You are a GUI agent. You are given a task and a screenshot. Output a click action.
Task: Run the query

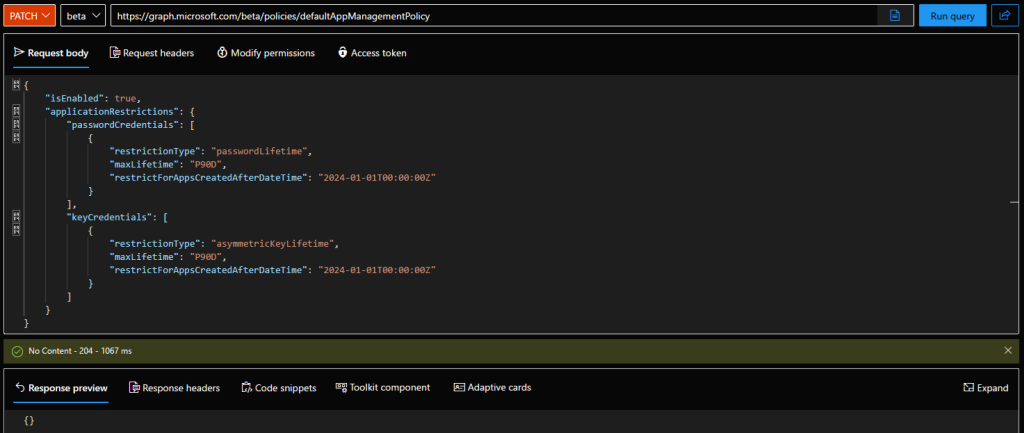[x=951, y=16]
